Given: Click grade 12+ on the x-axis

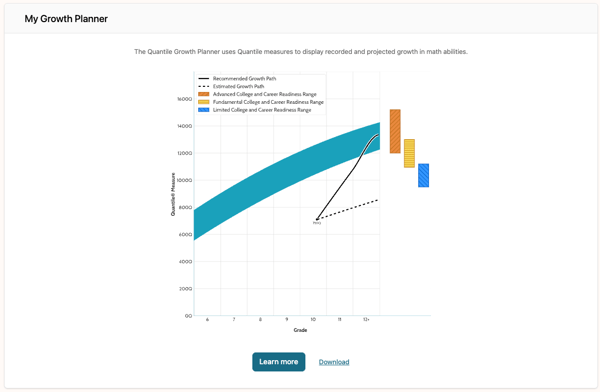Looking at the screenshot, I should click(366, 319).
